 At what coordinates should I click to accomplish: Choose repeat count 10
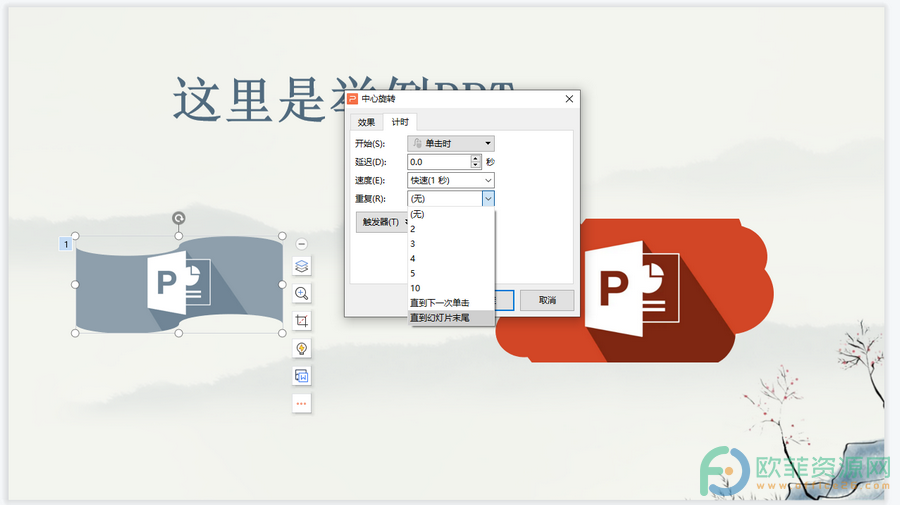(x=451, y=288)
